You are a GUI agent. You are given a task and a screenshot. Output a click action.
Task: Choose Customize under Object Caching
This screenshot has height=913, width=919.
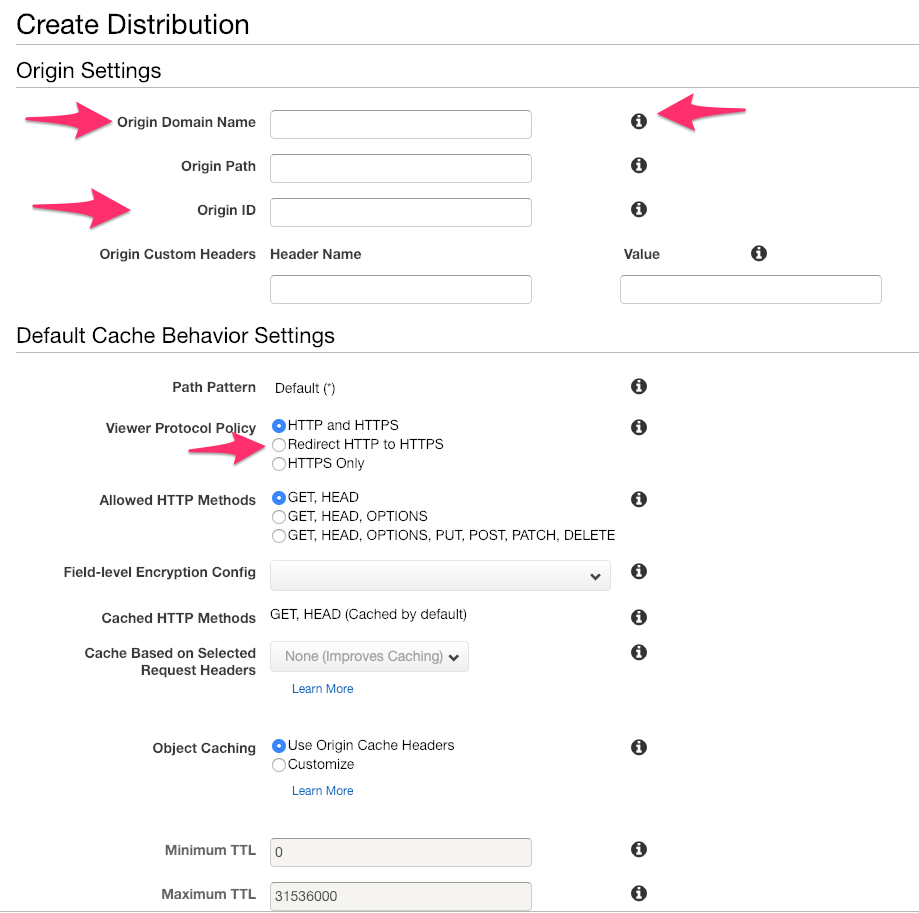pyautogui.click(x=278, y=765)
